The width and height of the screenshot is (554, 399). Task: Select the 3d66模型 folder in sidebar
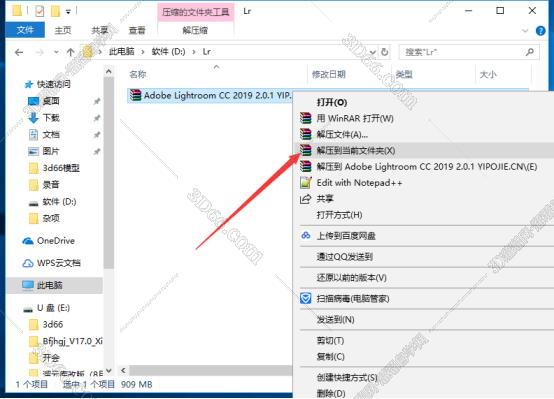pyautogui.click(x=54, y=168)
